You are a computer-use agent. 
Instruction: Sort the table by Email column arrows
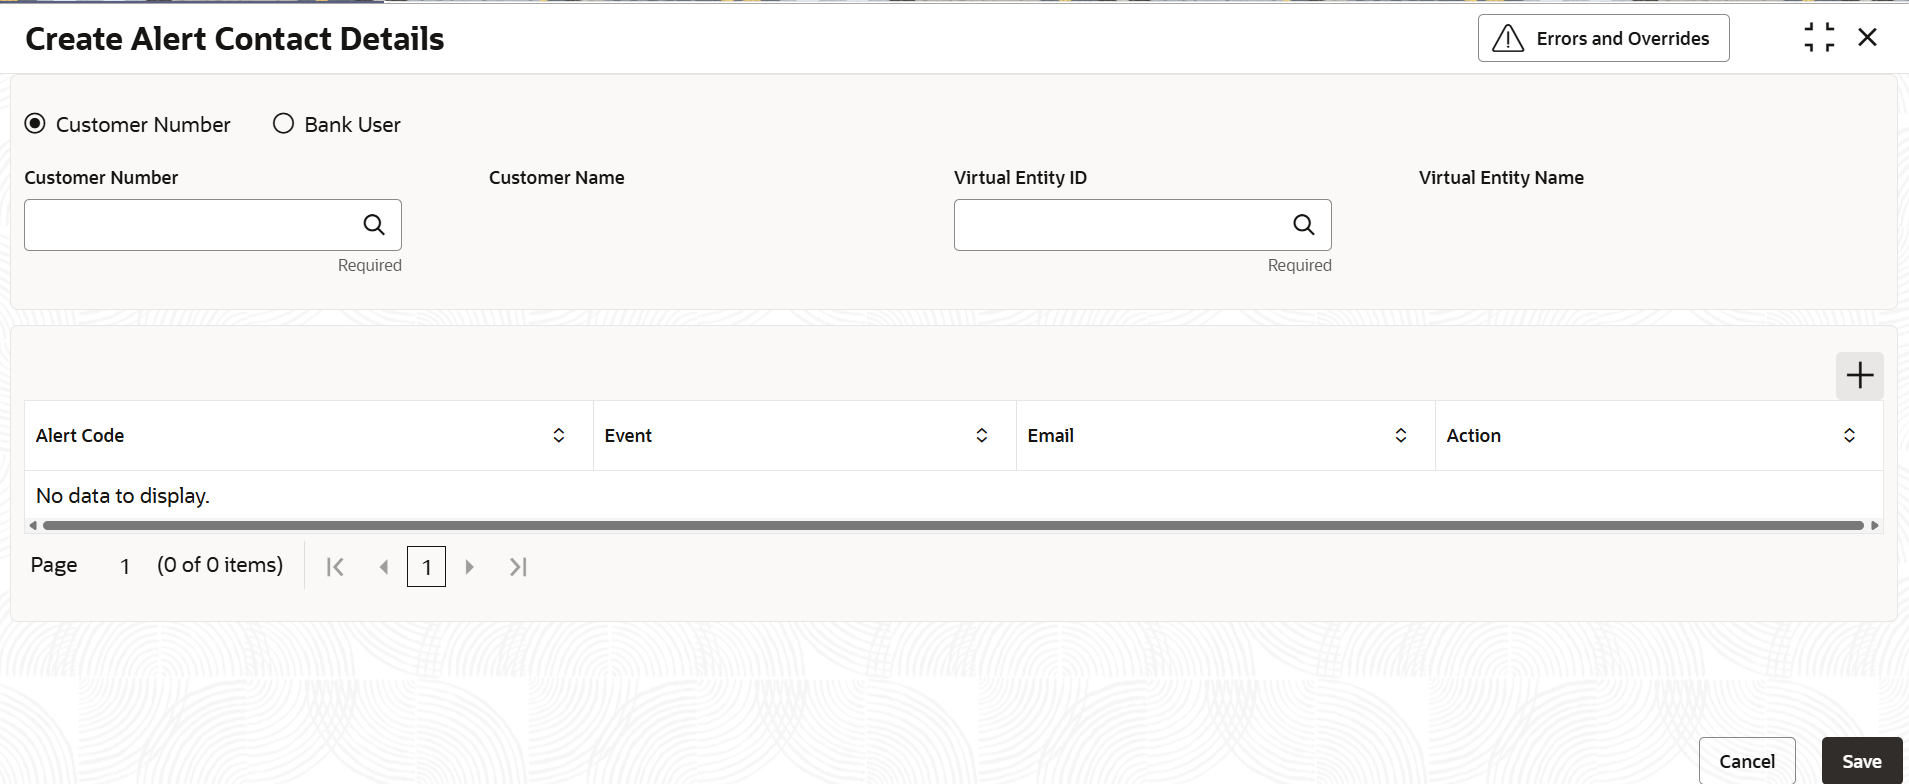click(x=1401, y=436)
